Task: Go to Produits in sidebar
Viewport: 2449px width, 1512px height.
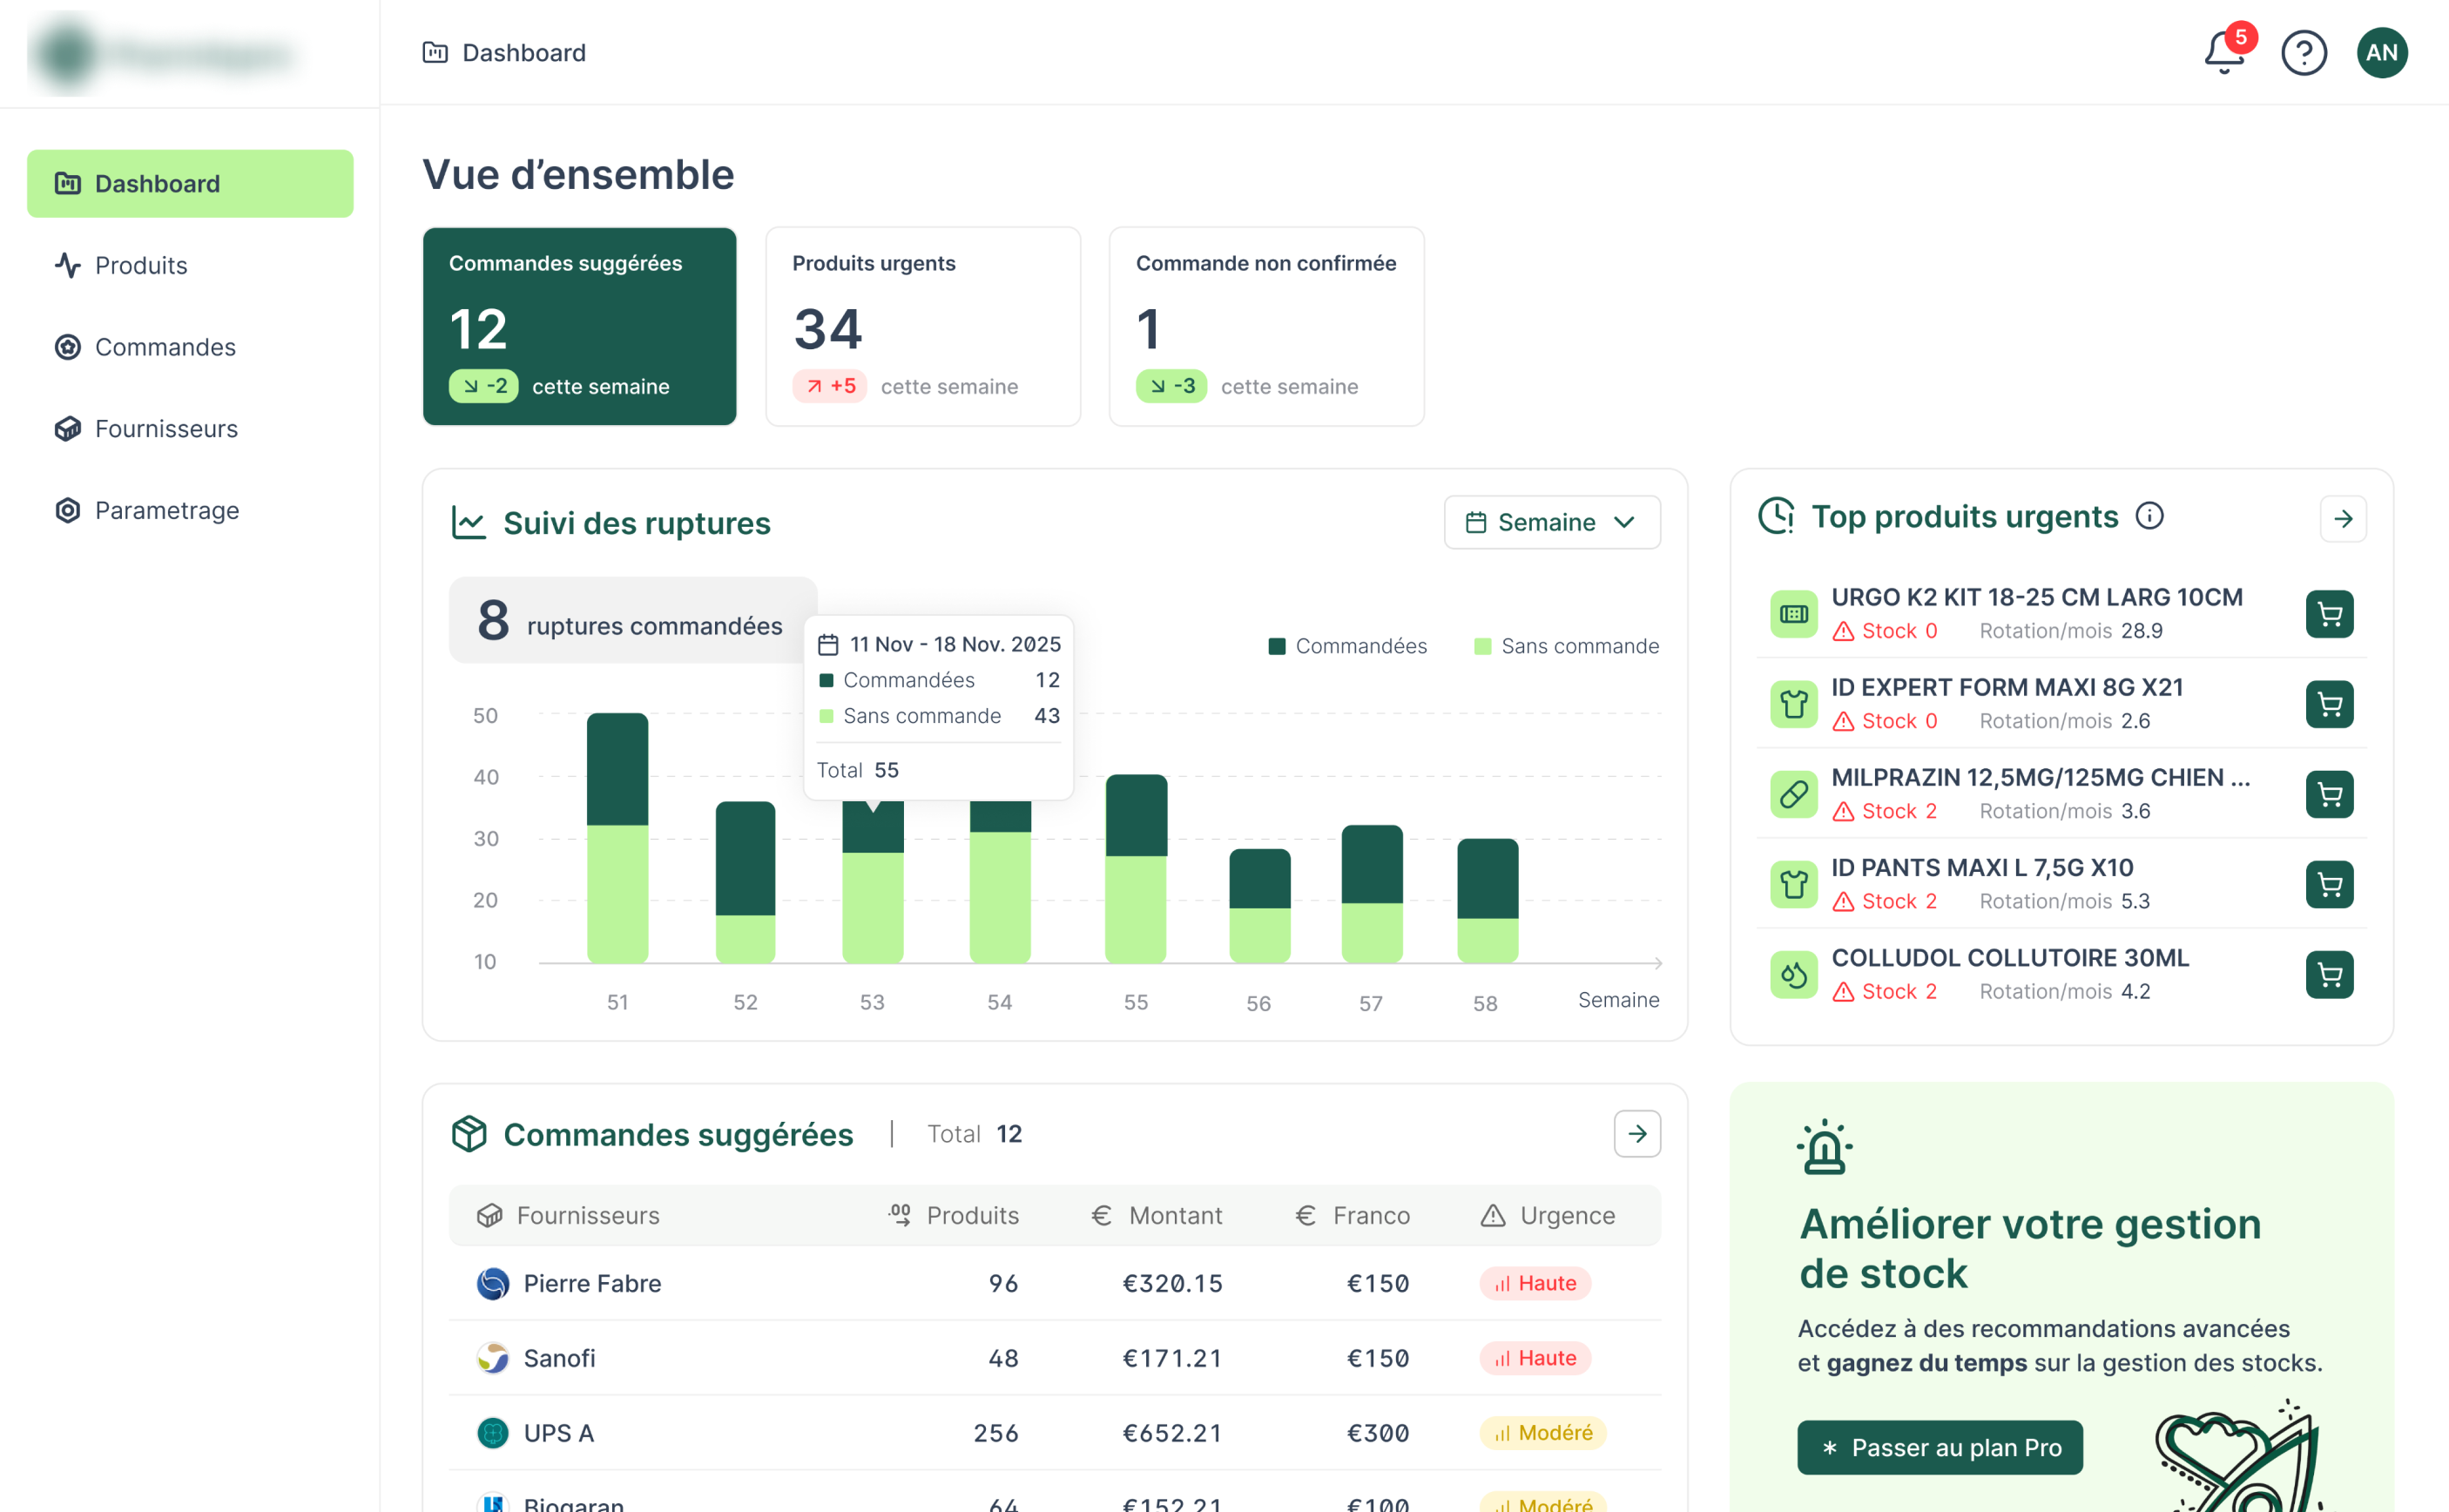Action: pos(141,265)
